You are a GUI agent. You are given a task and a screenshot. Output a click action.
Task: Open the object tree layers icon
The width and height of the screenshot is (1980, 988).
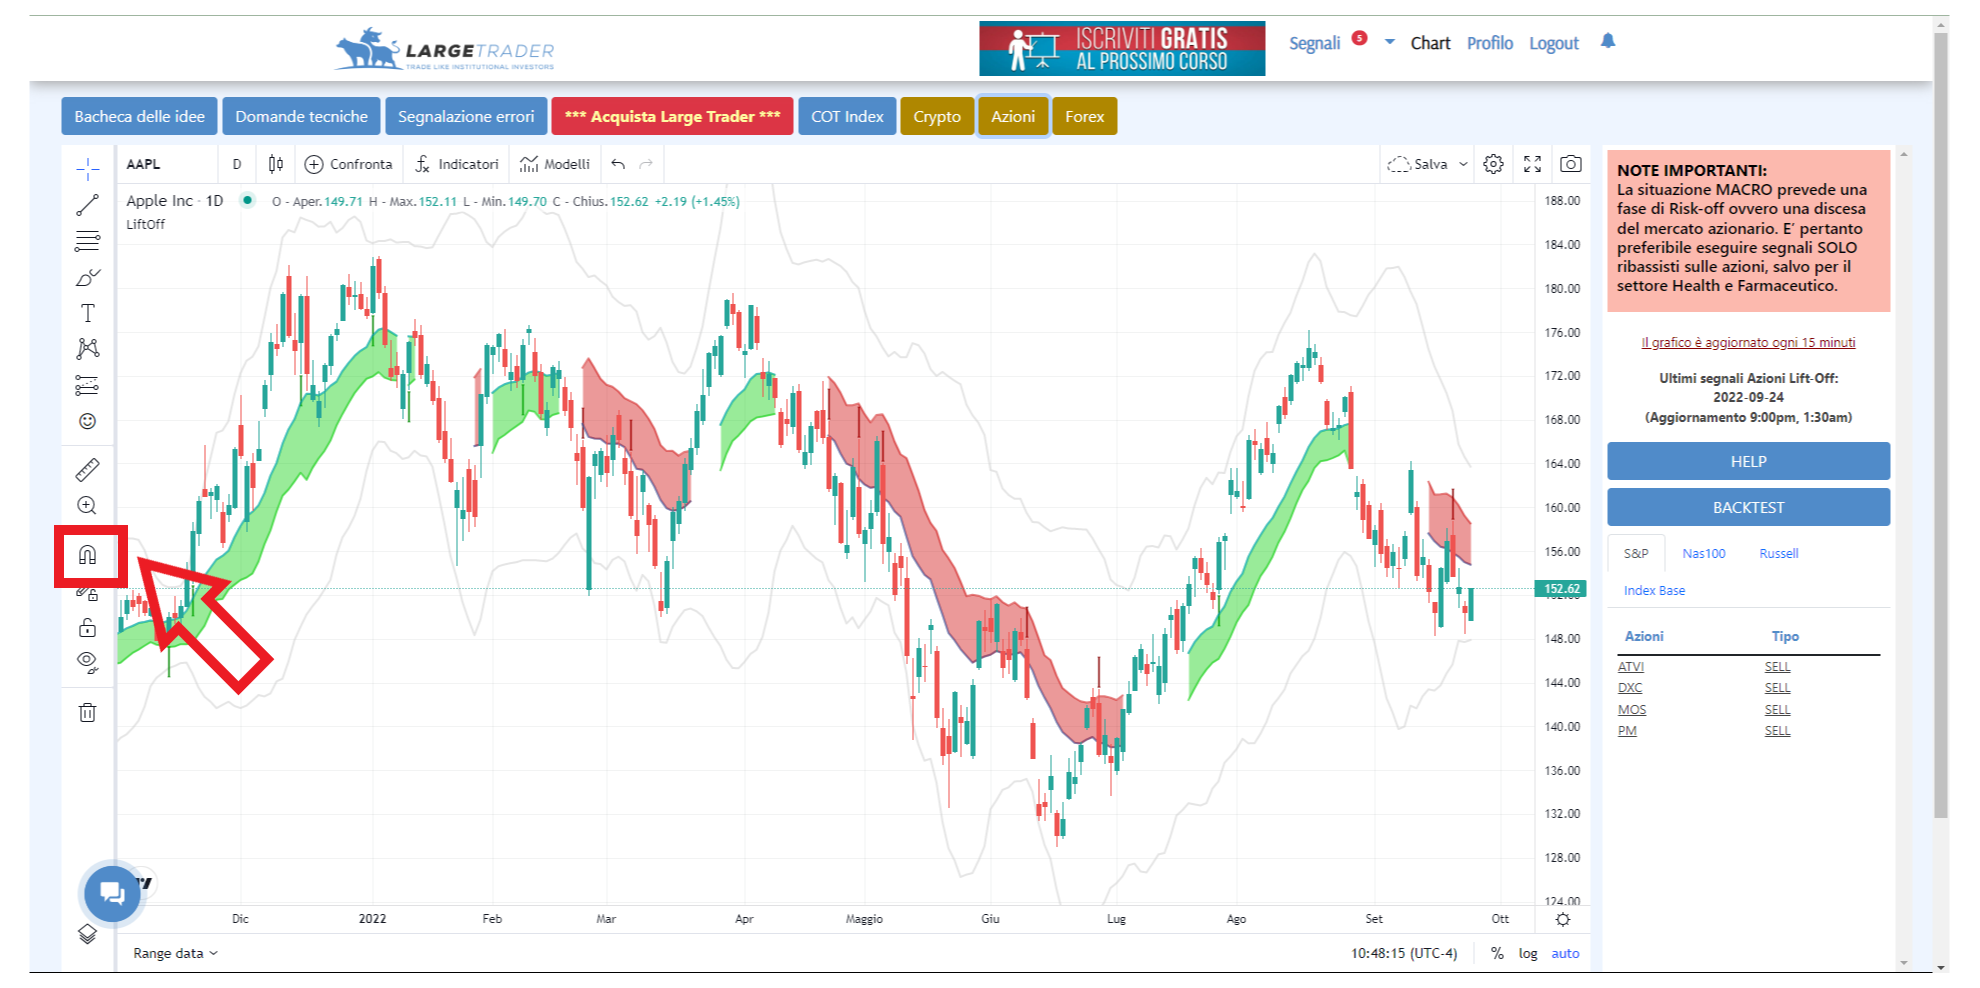pos(88,934)
